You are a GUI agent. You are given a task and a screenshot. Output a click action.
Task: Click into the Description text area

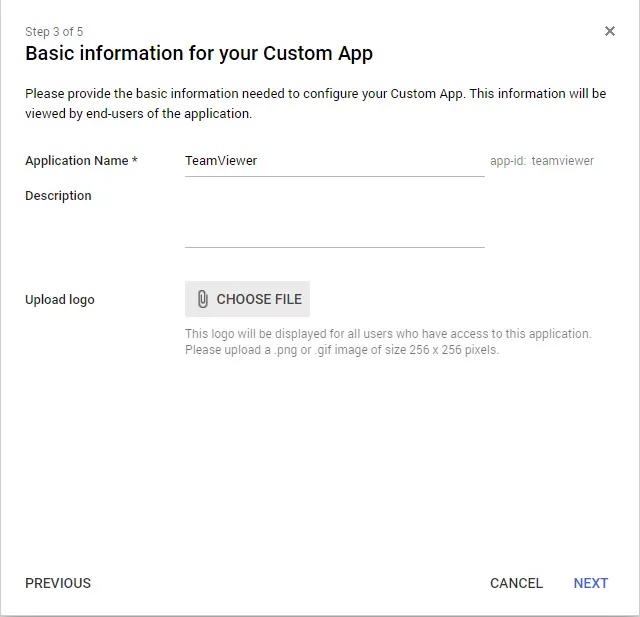click(335, 218)
